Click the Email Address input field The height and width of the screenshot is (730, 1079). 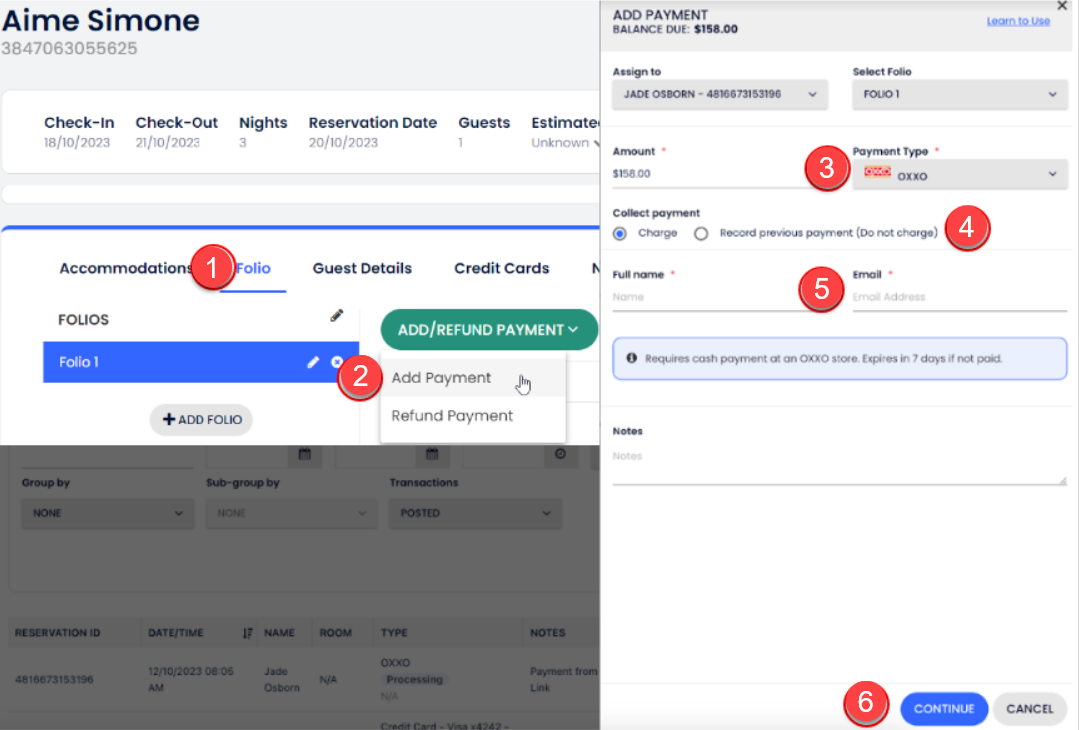[x=960, y=297]
